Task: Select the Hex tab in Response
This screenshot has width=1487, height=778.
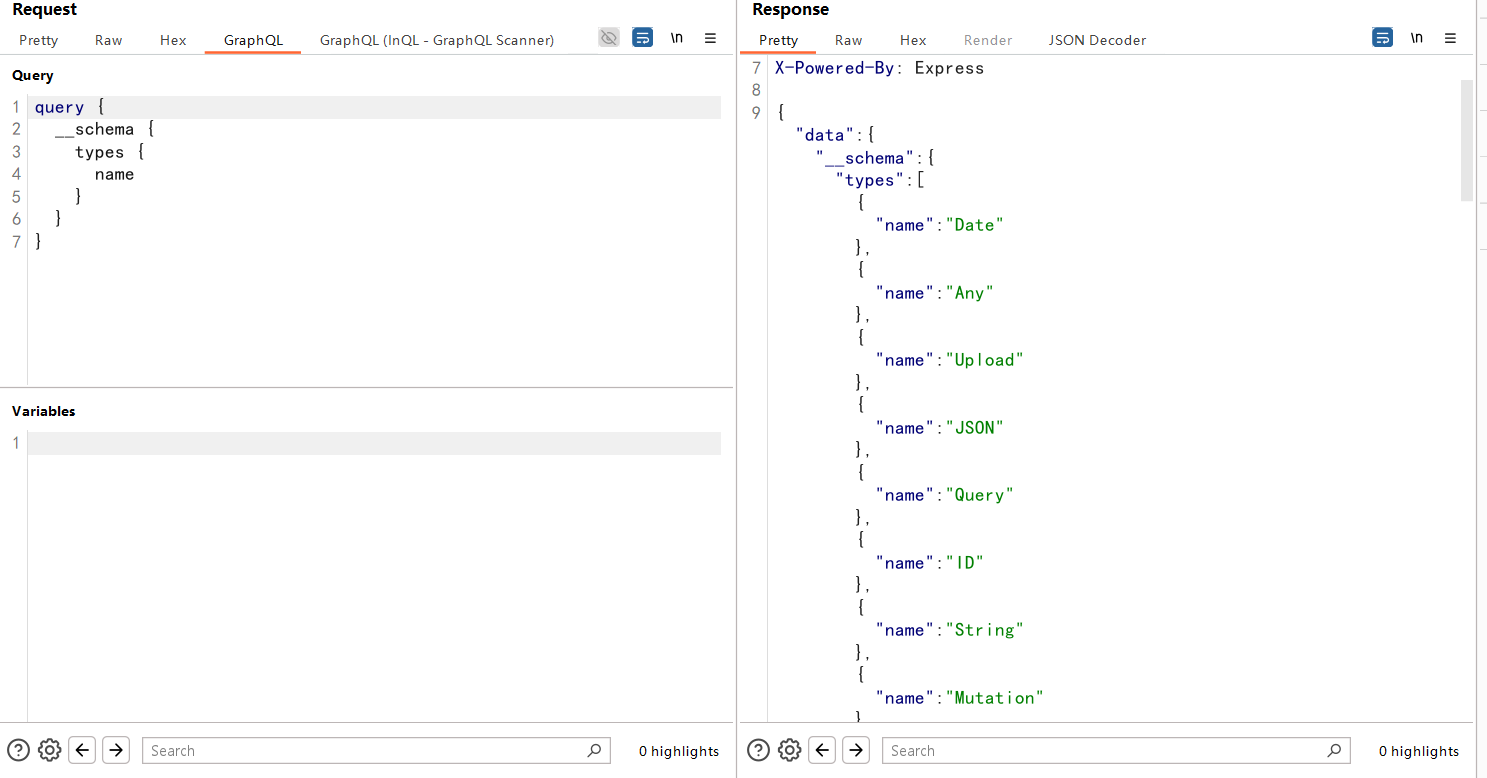Action: click(913, 40)
